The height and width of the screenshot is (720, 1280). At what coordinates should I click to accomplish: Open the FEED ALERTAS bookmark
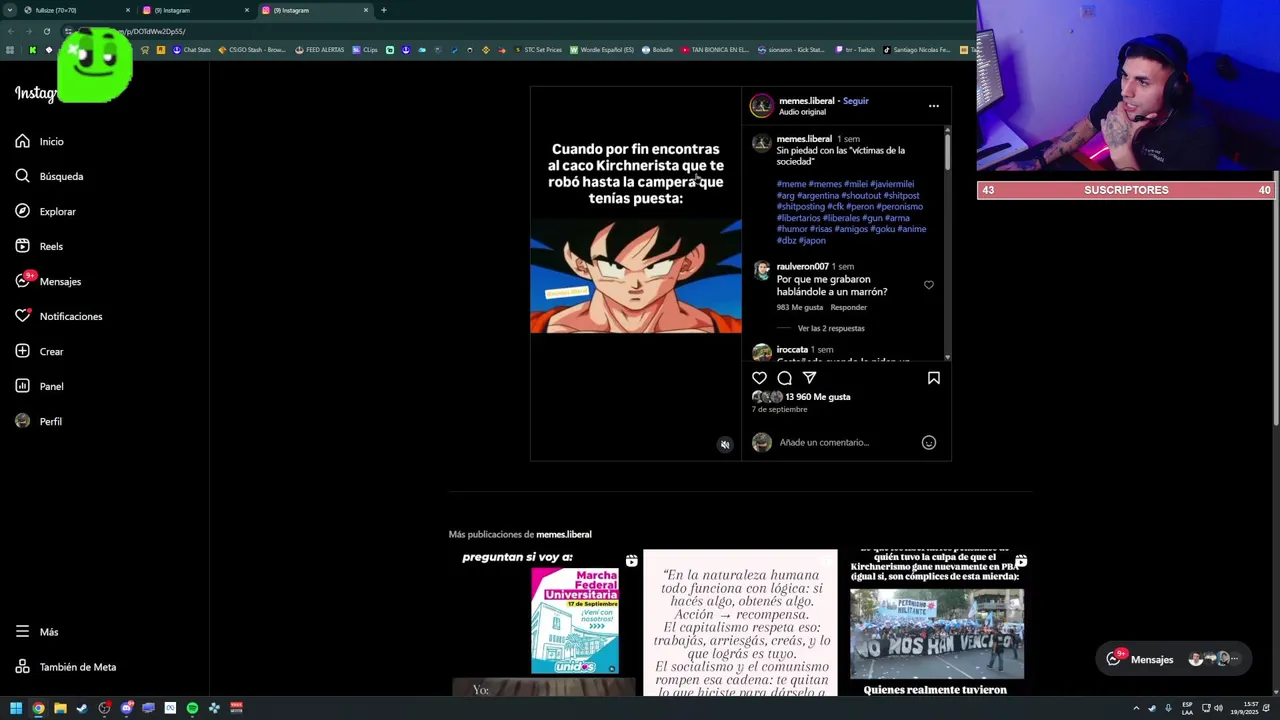pyautogui.click(x=319, y=50)
